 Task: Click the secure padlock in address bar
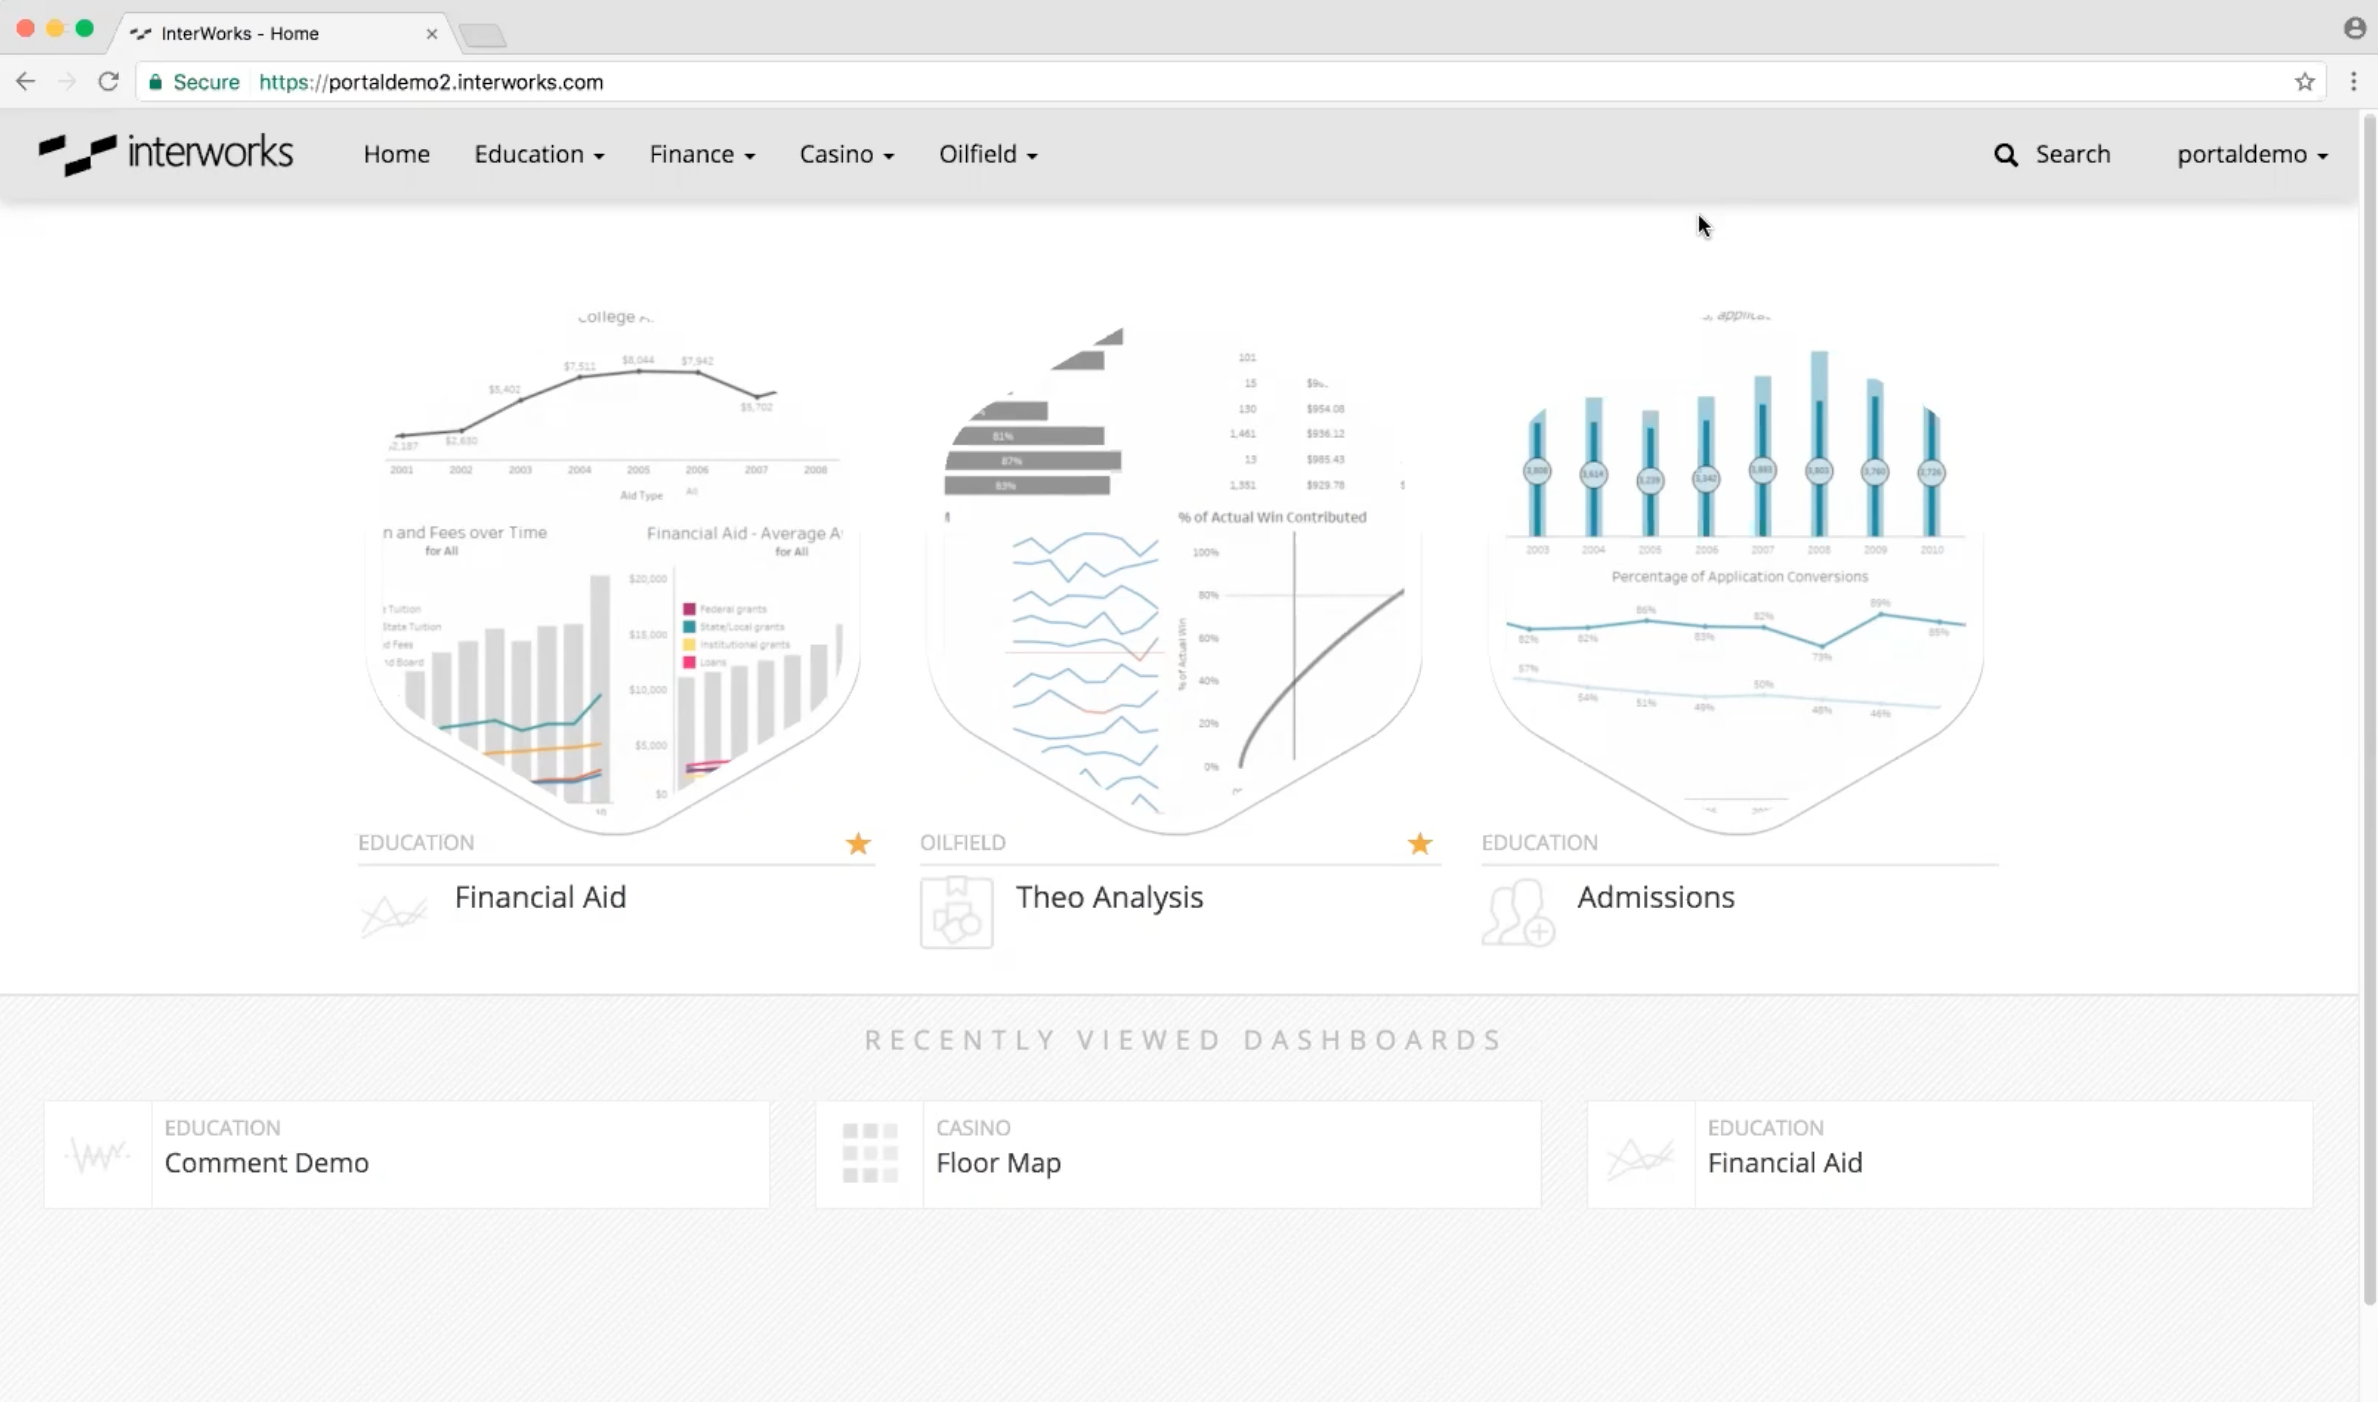pyautogui.click(x=156, y=81)
